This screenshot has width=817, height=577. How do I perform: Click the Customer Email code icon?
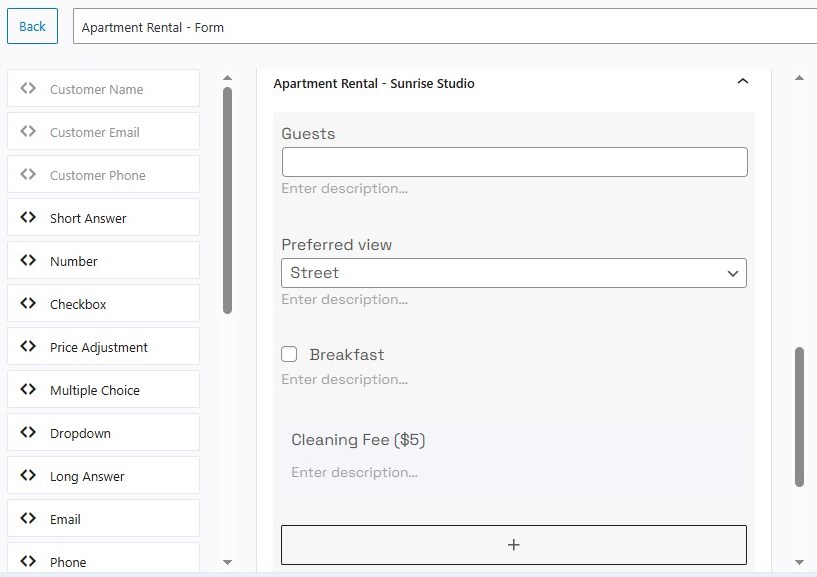tap(28, 131)
